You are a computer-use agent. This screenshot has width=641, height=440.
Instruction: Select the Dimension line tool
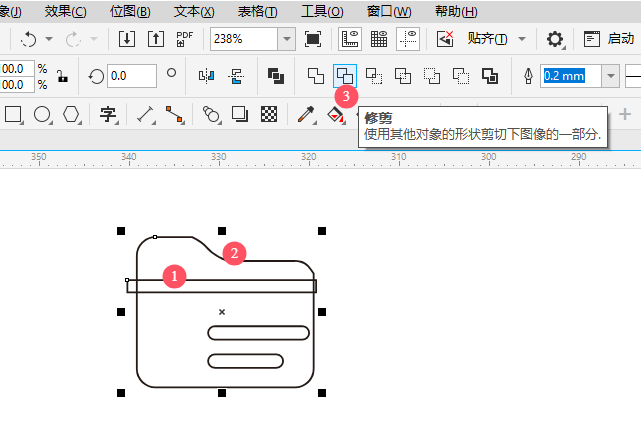[x=146, y=114]
